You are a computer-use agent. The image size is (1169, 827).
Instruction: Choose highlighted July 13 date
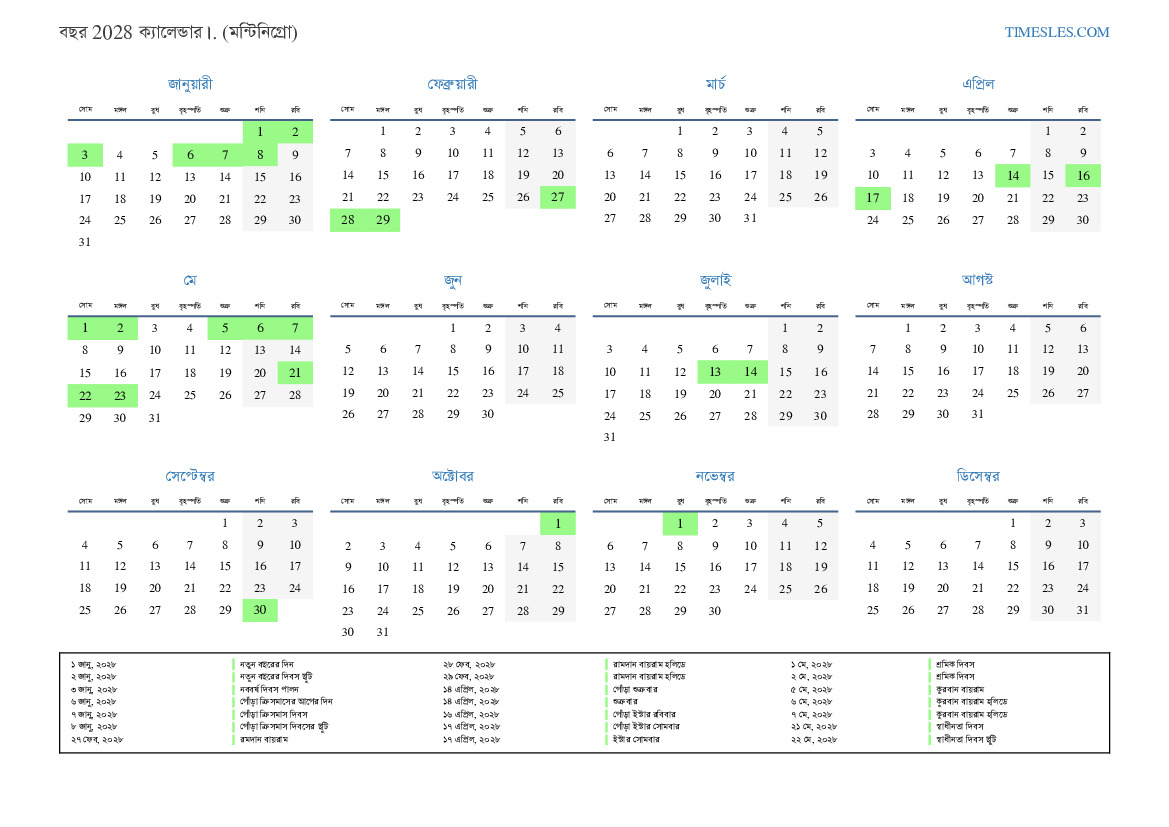point(715,373)
